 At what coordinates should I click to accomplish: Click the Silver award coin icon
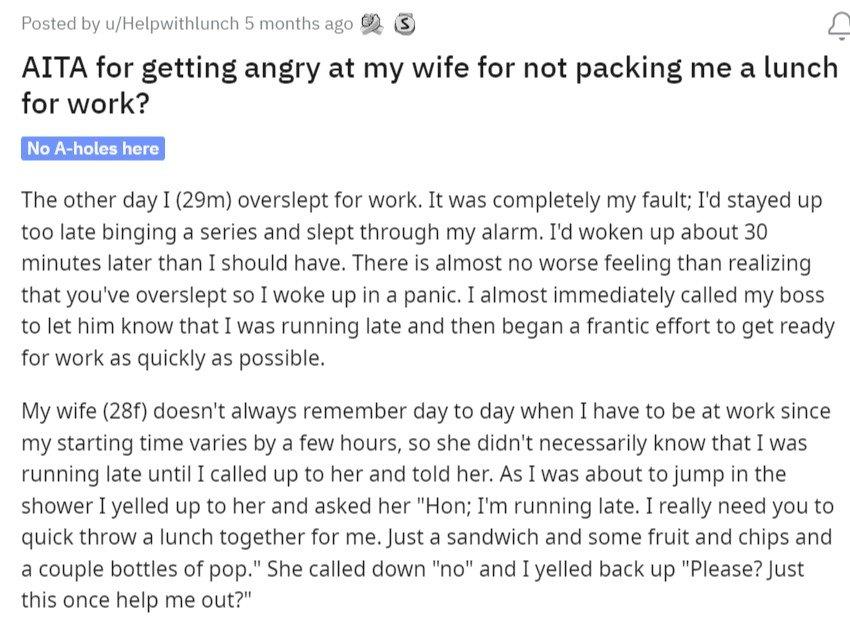pos(404,24)
